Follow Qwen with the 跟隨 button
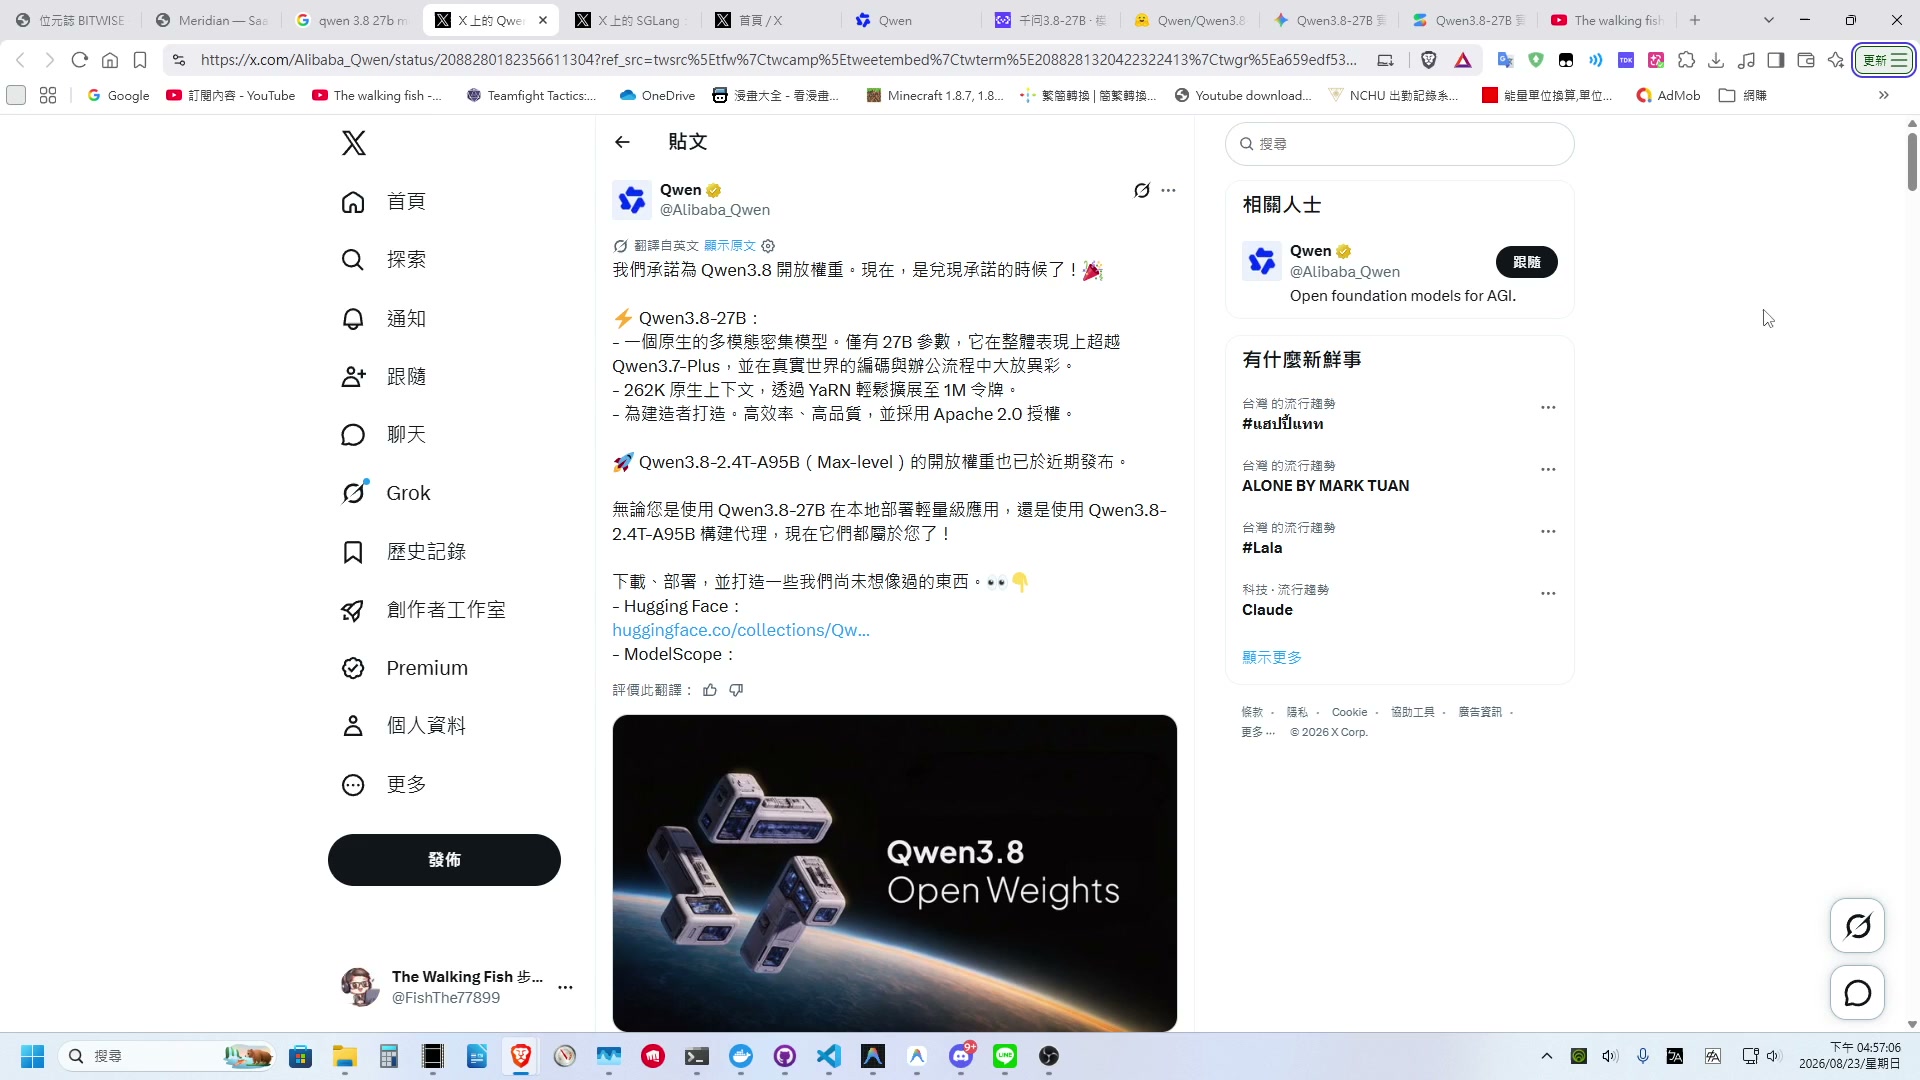The image size is (1920, 1080). tap(1526, 262)
